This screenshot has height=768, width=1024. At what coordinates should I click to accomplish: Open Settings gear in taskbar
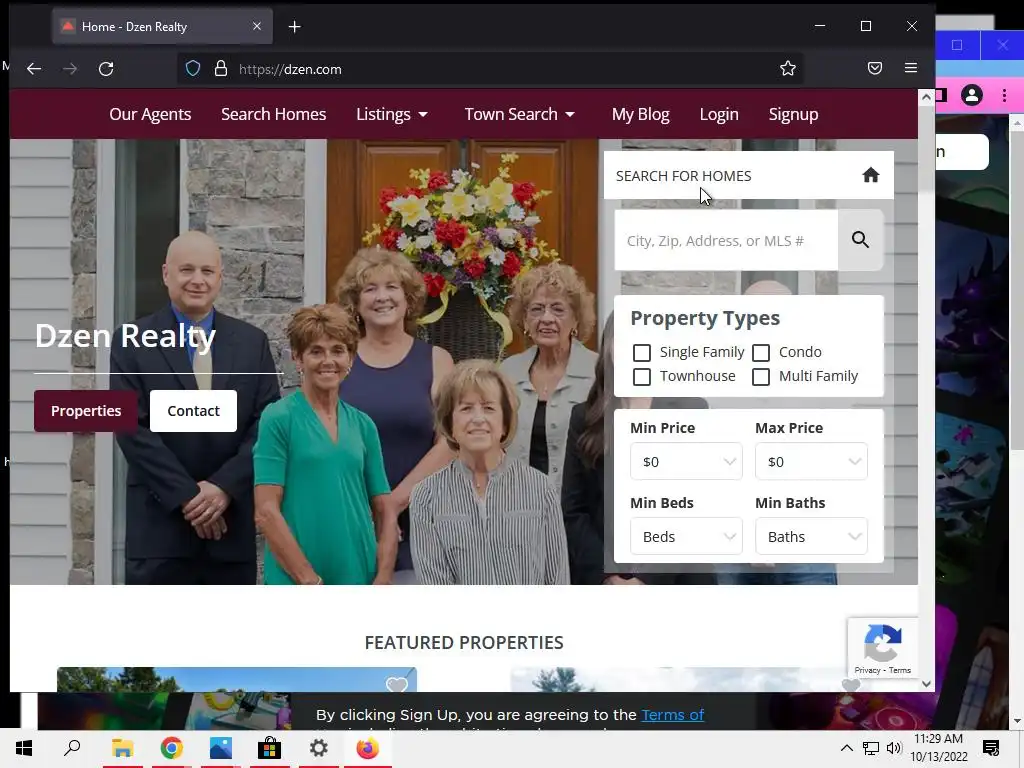[319, 748]
